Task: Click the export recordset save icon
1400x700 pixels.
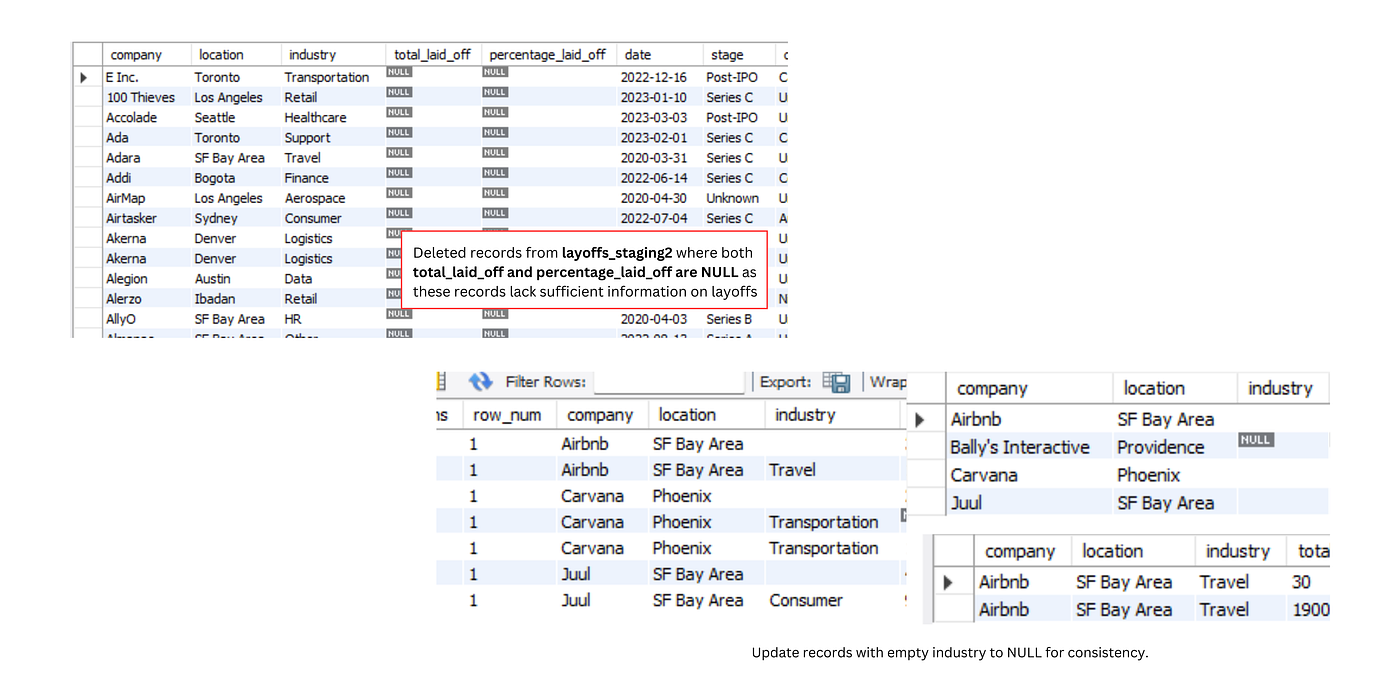Action: click(x=836, y=382)
